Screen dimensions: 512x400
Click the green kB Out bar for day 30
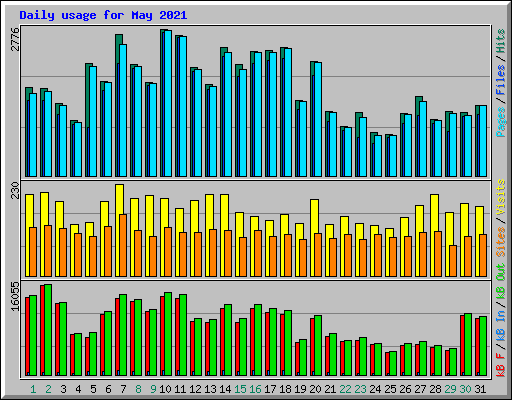[x=468, y=345]
